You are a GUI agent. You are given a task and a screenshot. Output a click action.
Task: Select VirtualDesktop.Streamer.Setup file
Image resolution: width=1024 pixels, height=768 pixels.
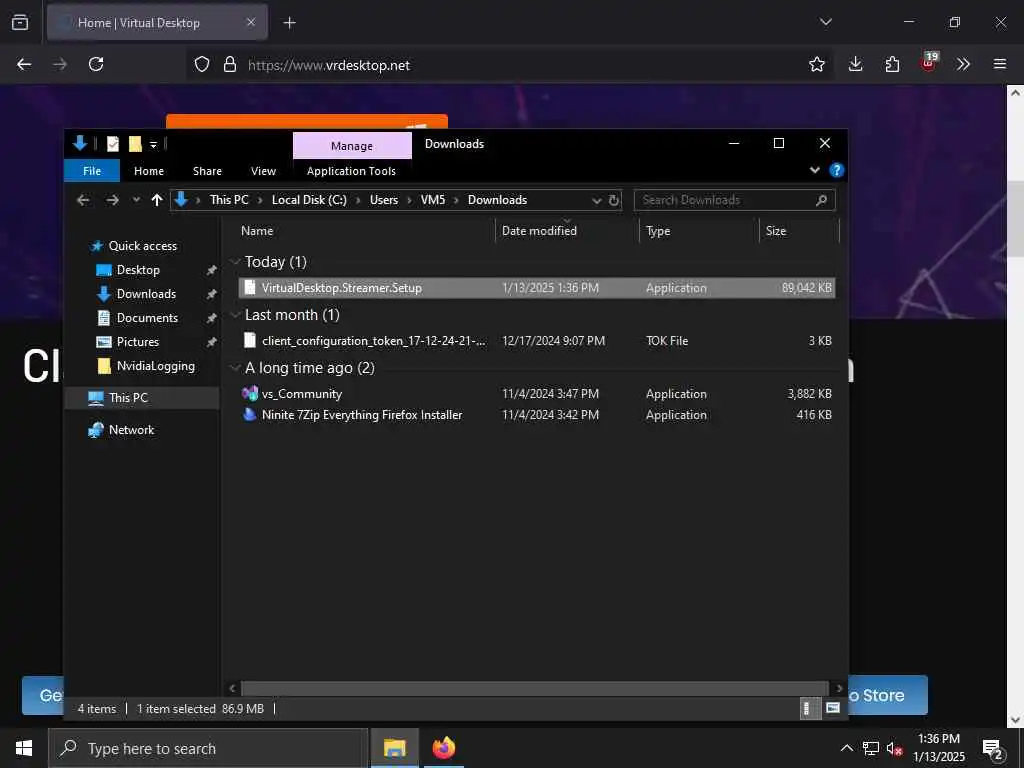537,288
